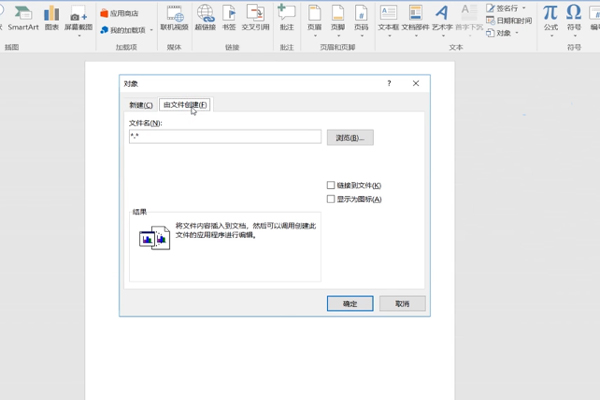Open document parts (文档部件)
Screen dimensions: 600x400
[x=415, y=18]
